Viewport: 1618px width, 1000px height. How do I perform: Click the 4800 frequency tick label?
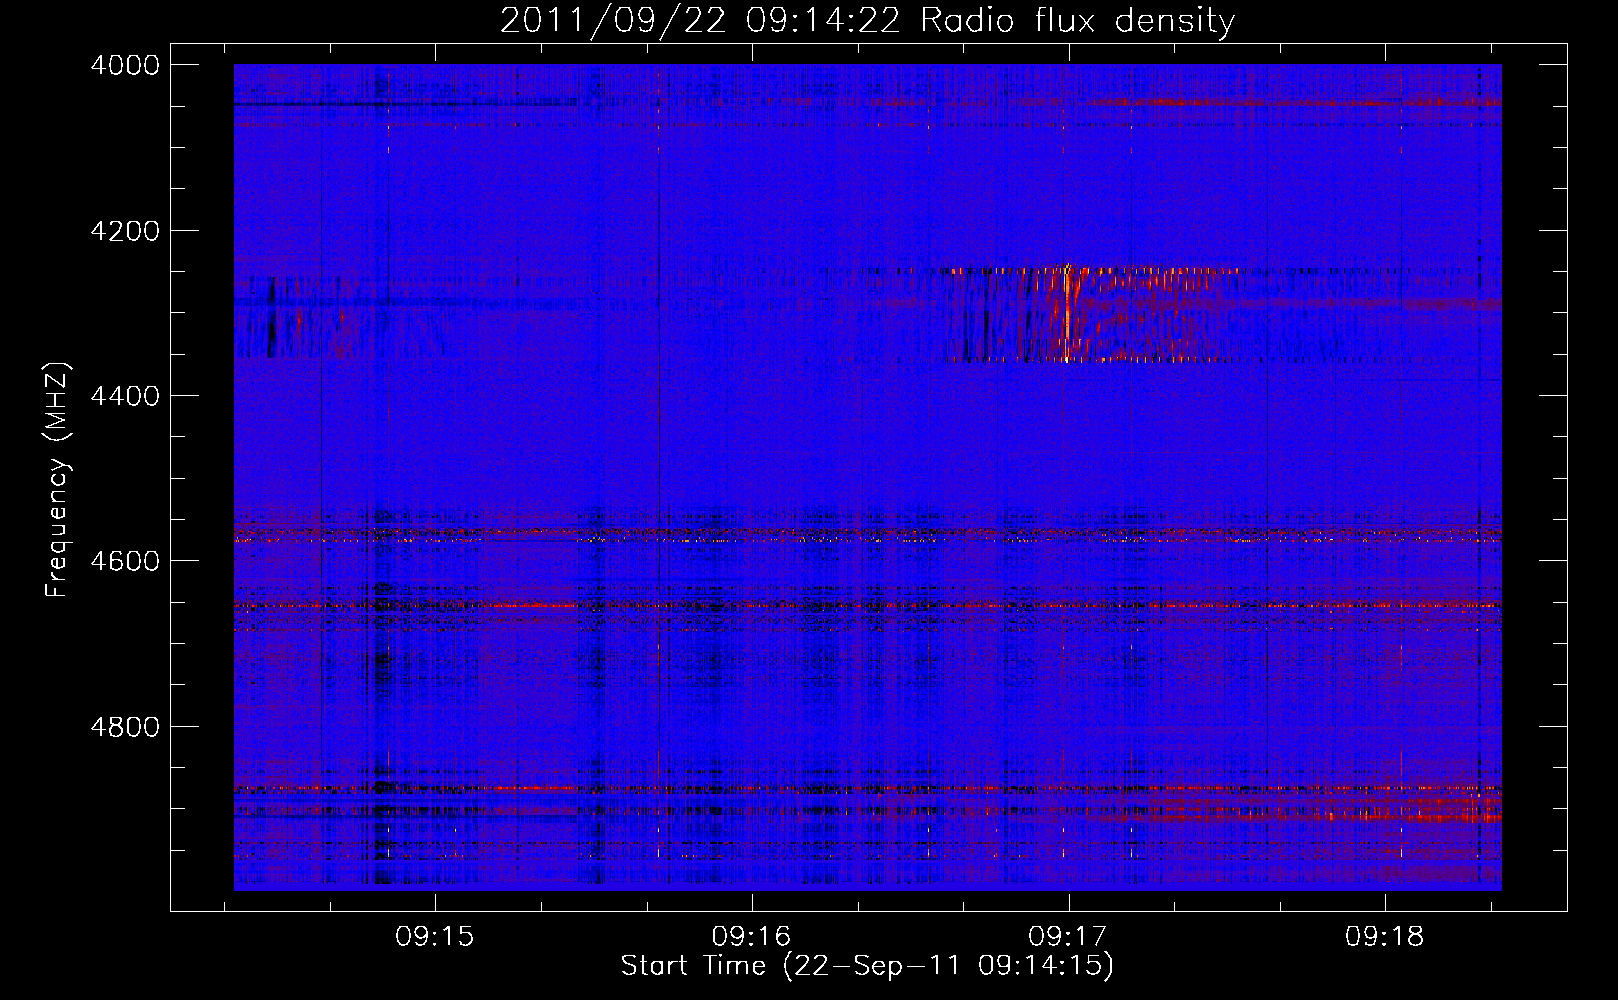point(125,726)
